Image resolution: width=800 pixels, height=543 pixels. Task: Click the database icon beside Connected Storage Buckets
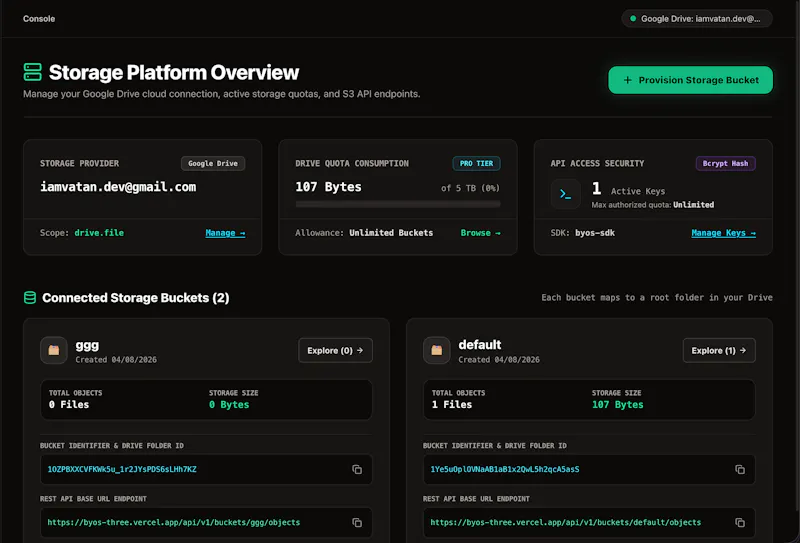click(30, 298)
